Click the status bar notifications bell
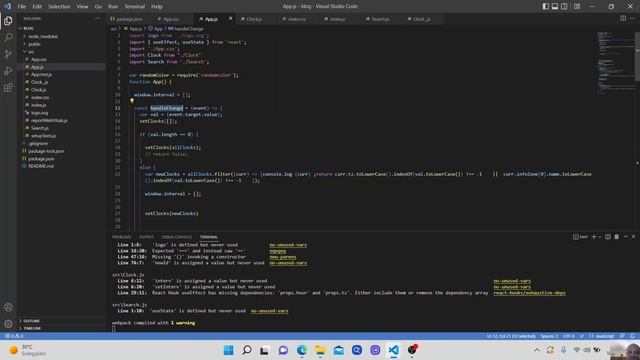This screenshot has height=360, width=640. pos(632,336)
